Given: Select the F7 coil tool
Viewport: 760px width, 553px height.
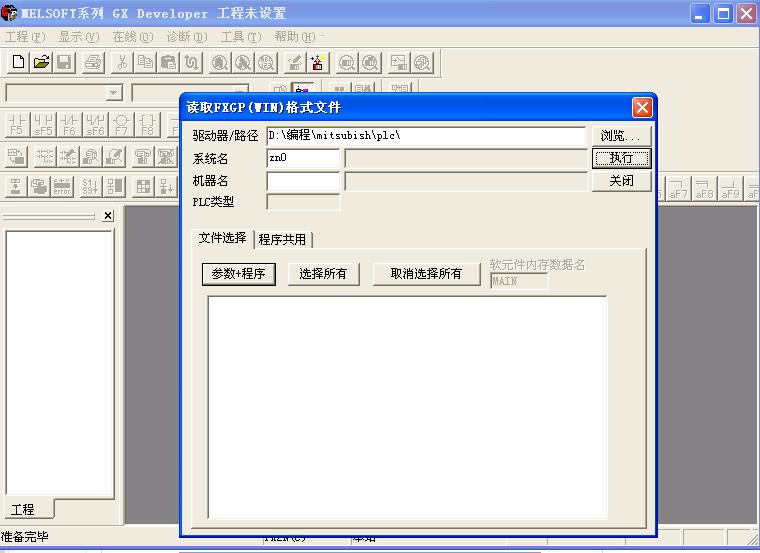Looking at the screenshot, I should [x=121, y=124].
